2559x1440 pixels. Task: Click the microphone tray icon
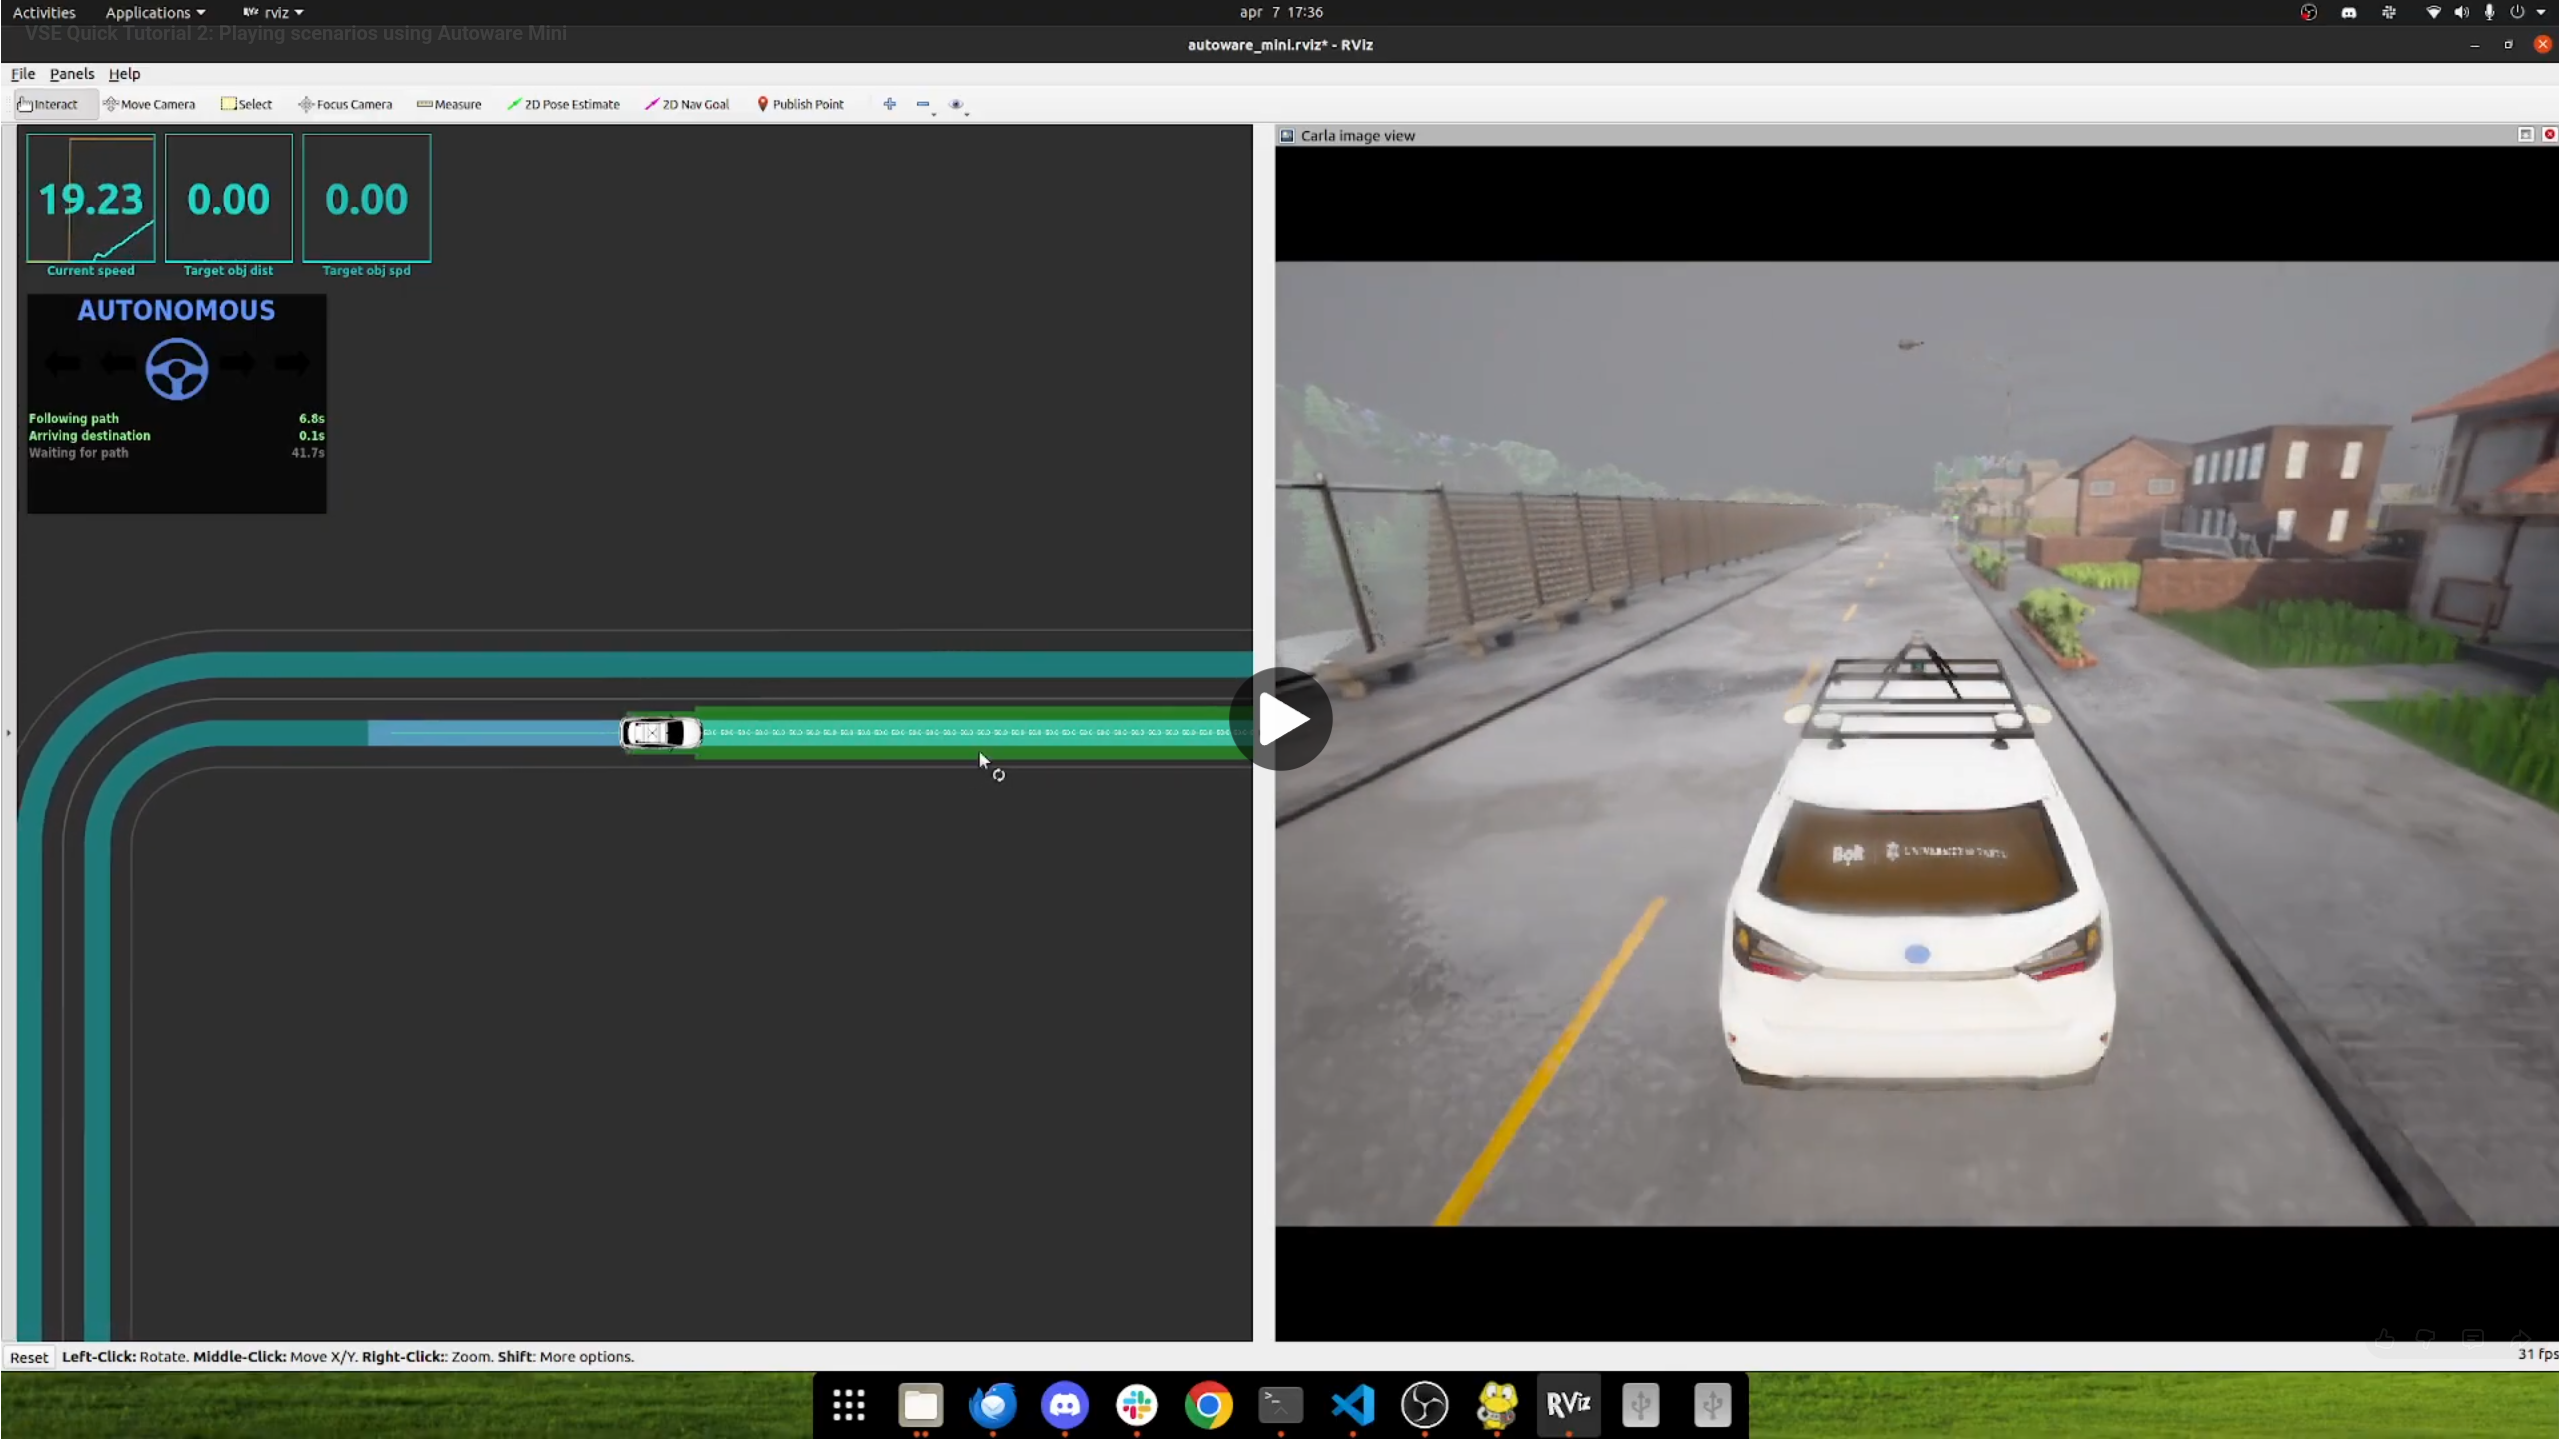pyautogui.click(x=2489, y=12)
